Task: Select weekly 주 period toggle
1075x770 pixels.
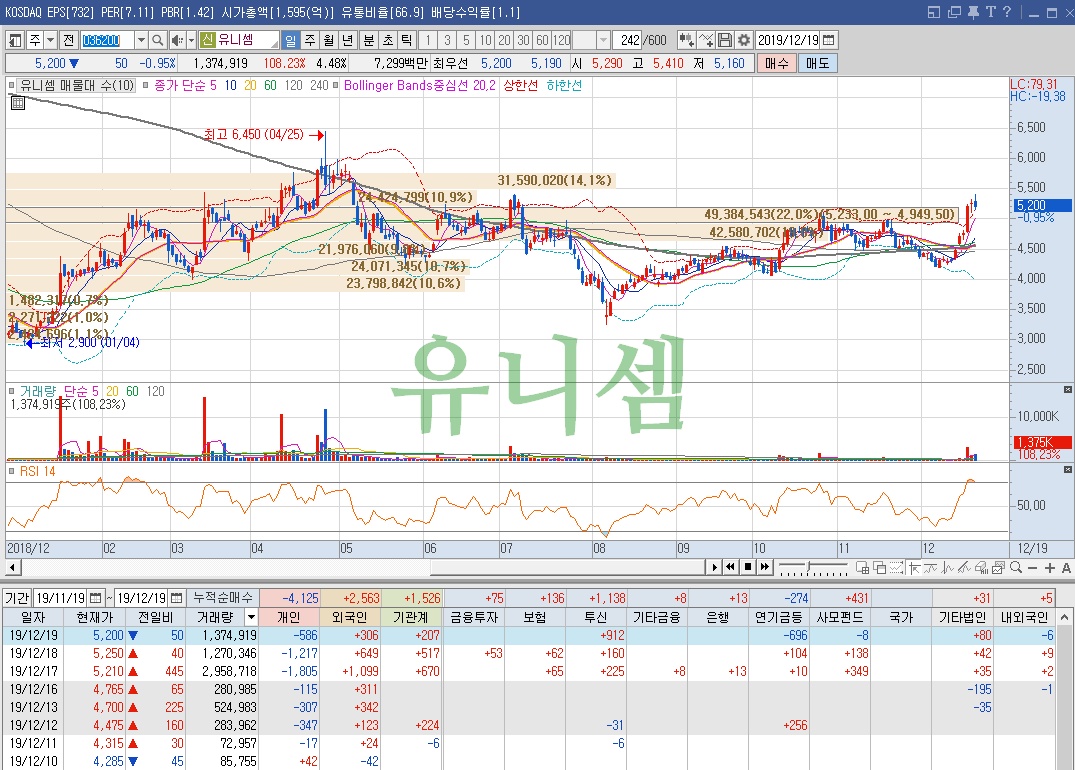Action: (x=310, y=40)
